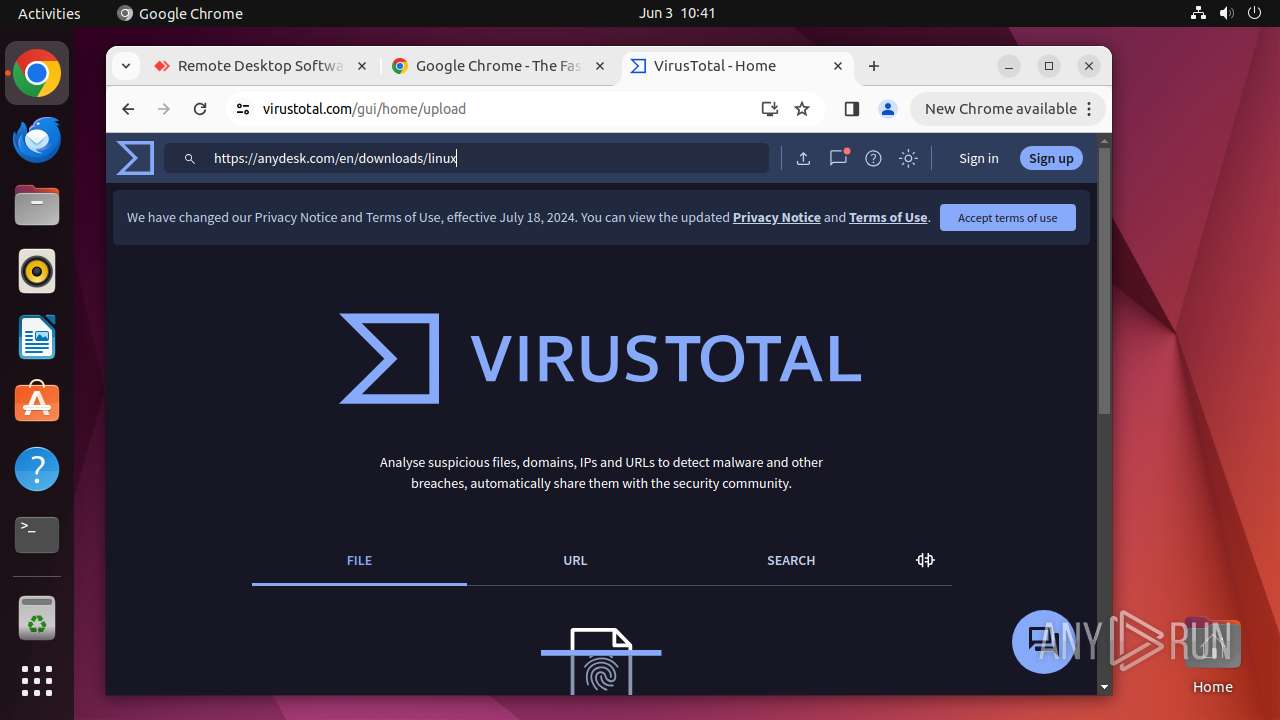Click the browser forward arrow
Viewport: 1280px width, 720px height.
tap(164, 109)
